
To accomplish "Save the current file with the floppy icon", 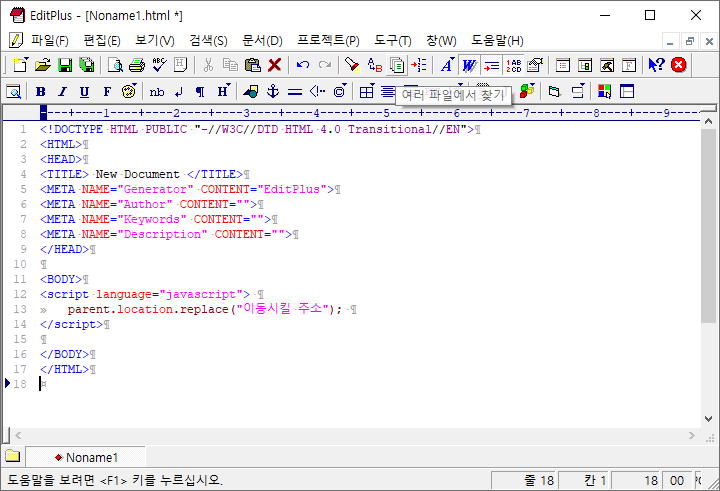I will (x=65, y=65).
